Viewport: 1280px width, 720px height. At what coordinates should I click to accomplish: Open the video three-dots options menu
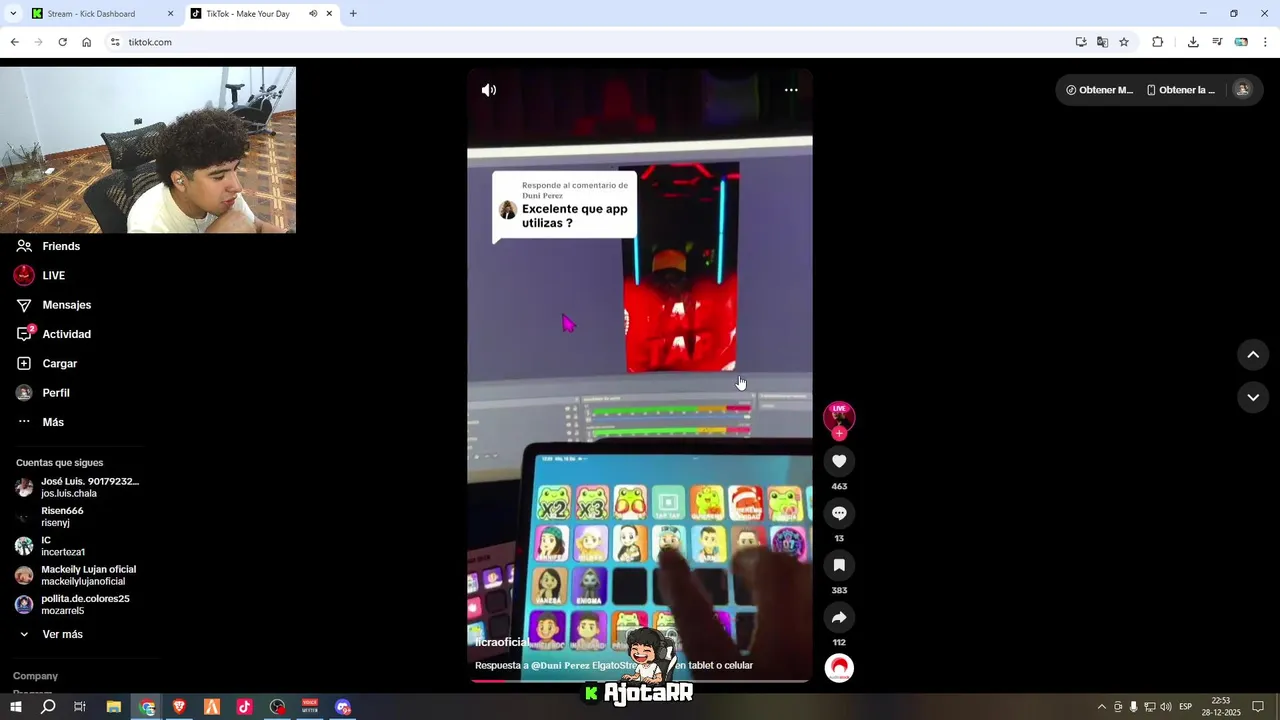(791, 90)
